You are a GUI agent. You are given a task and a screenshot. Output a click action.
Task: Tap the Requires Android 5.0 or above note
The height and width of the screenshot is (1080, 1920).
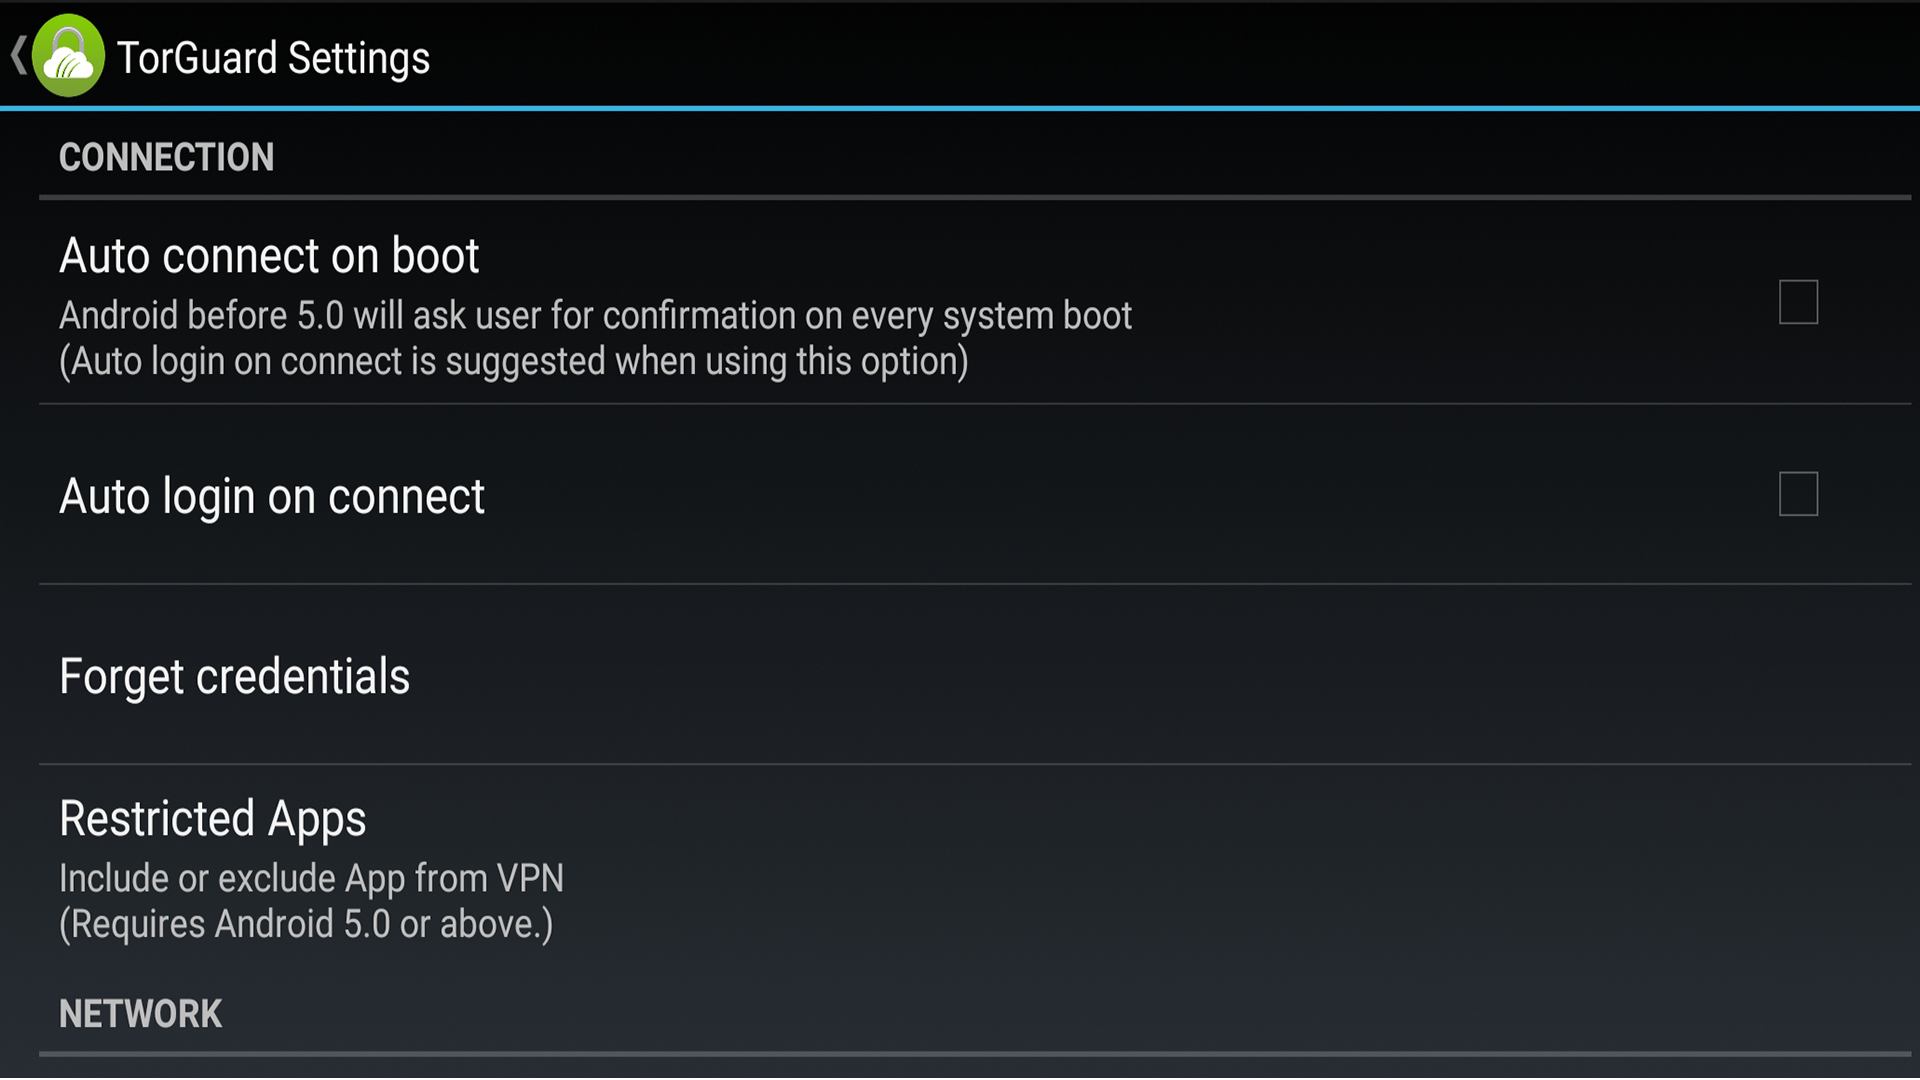pyautogui.click(x=305, y=924)
